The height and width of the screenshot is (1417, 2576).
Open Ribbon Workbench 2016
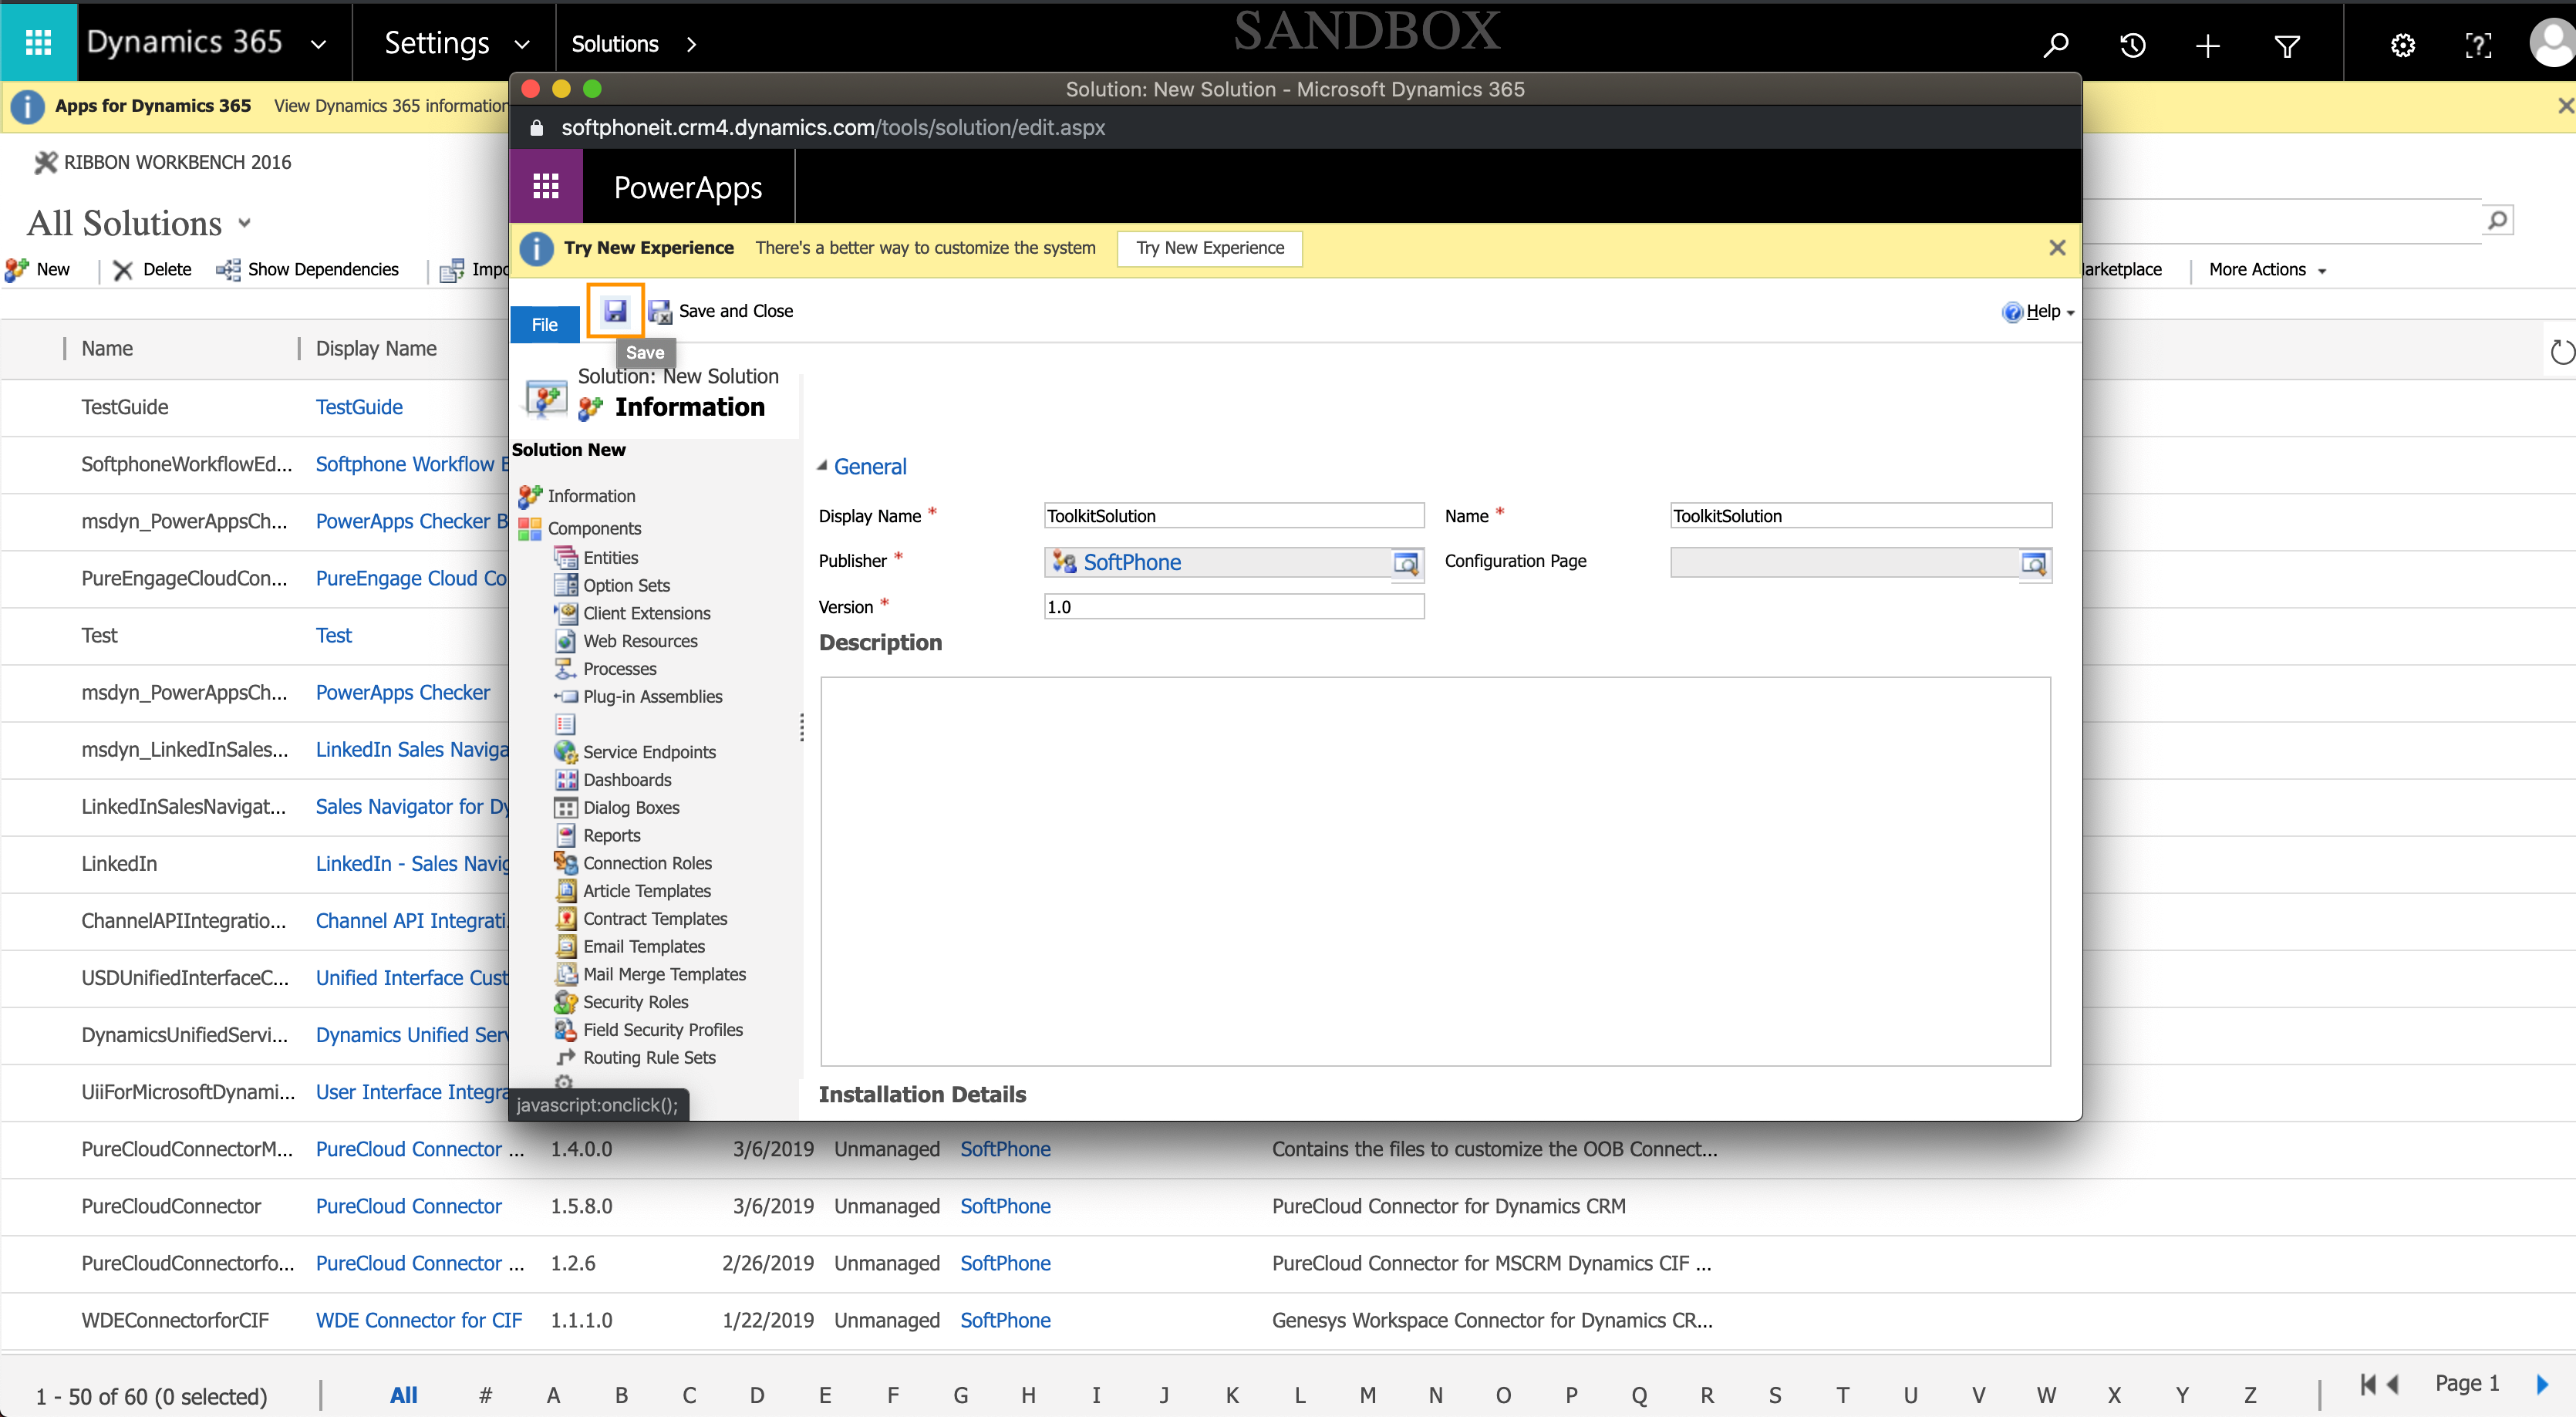(x=162, y=162)
